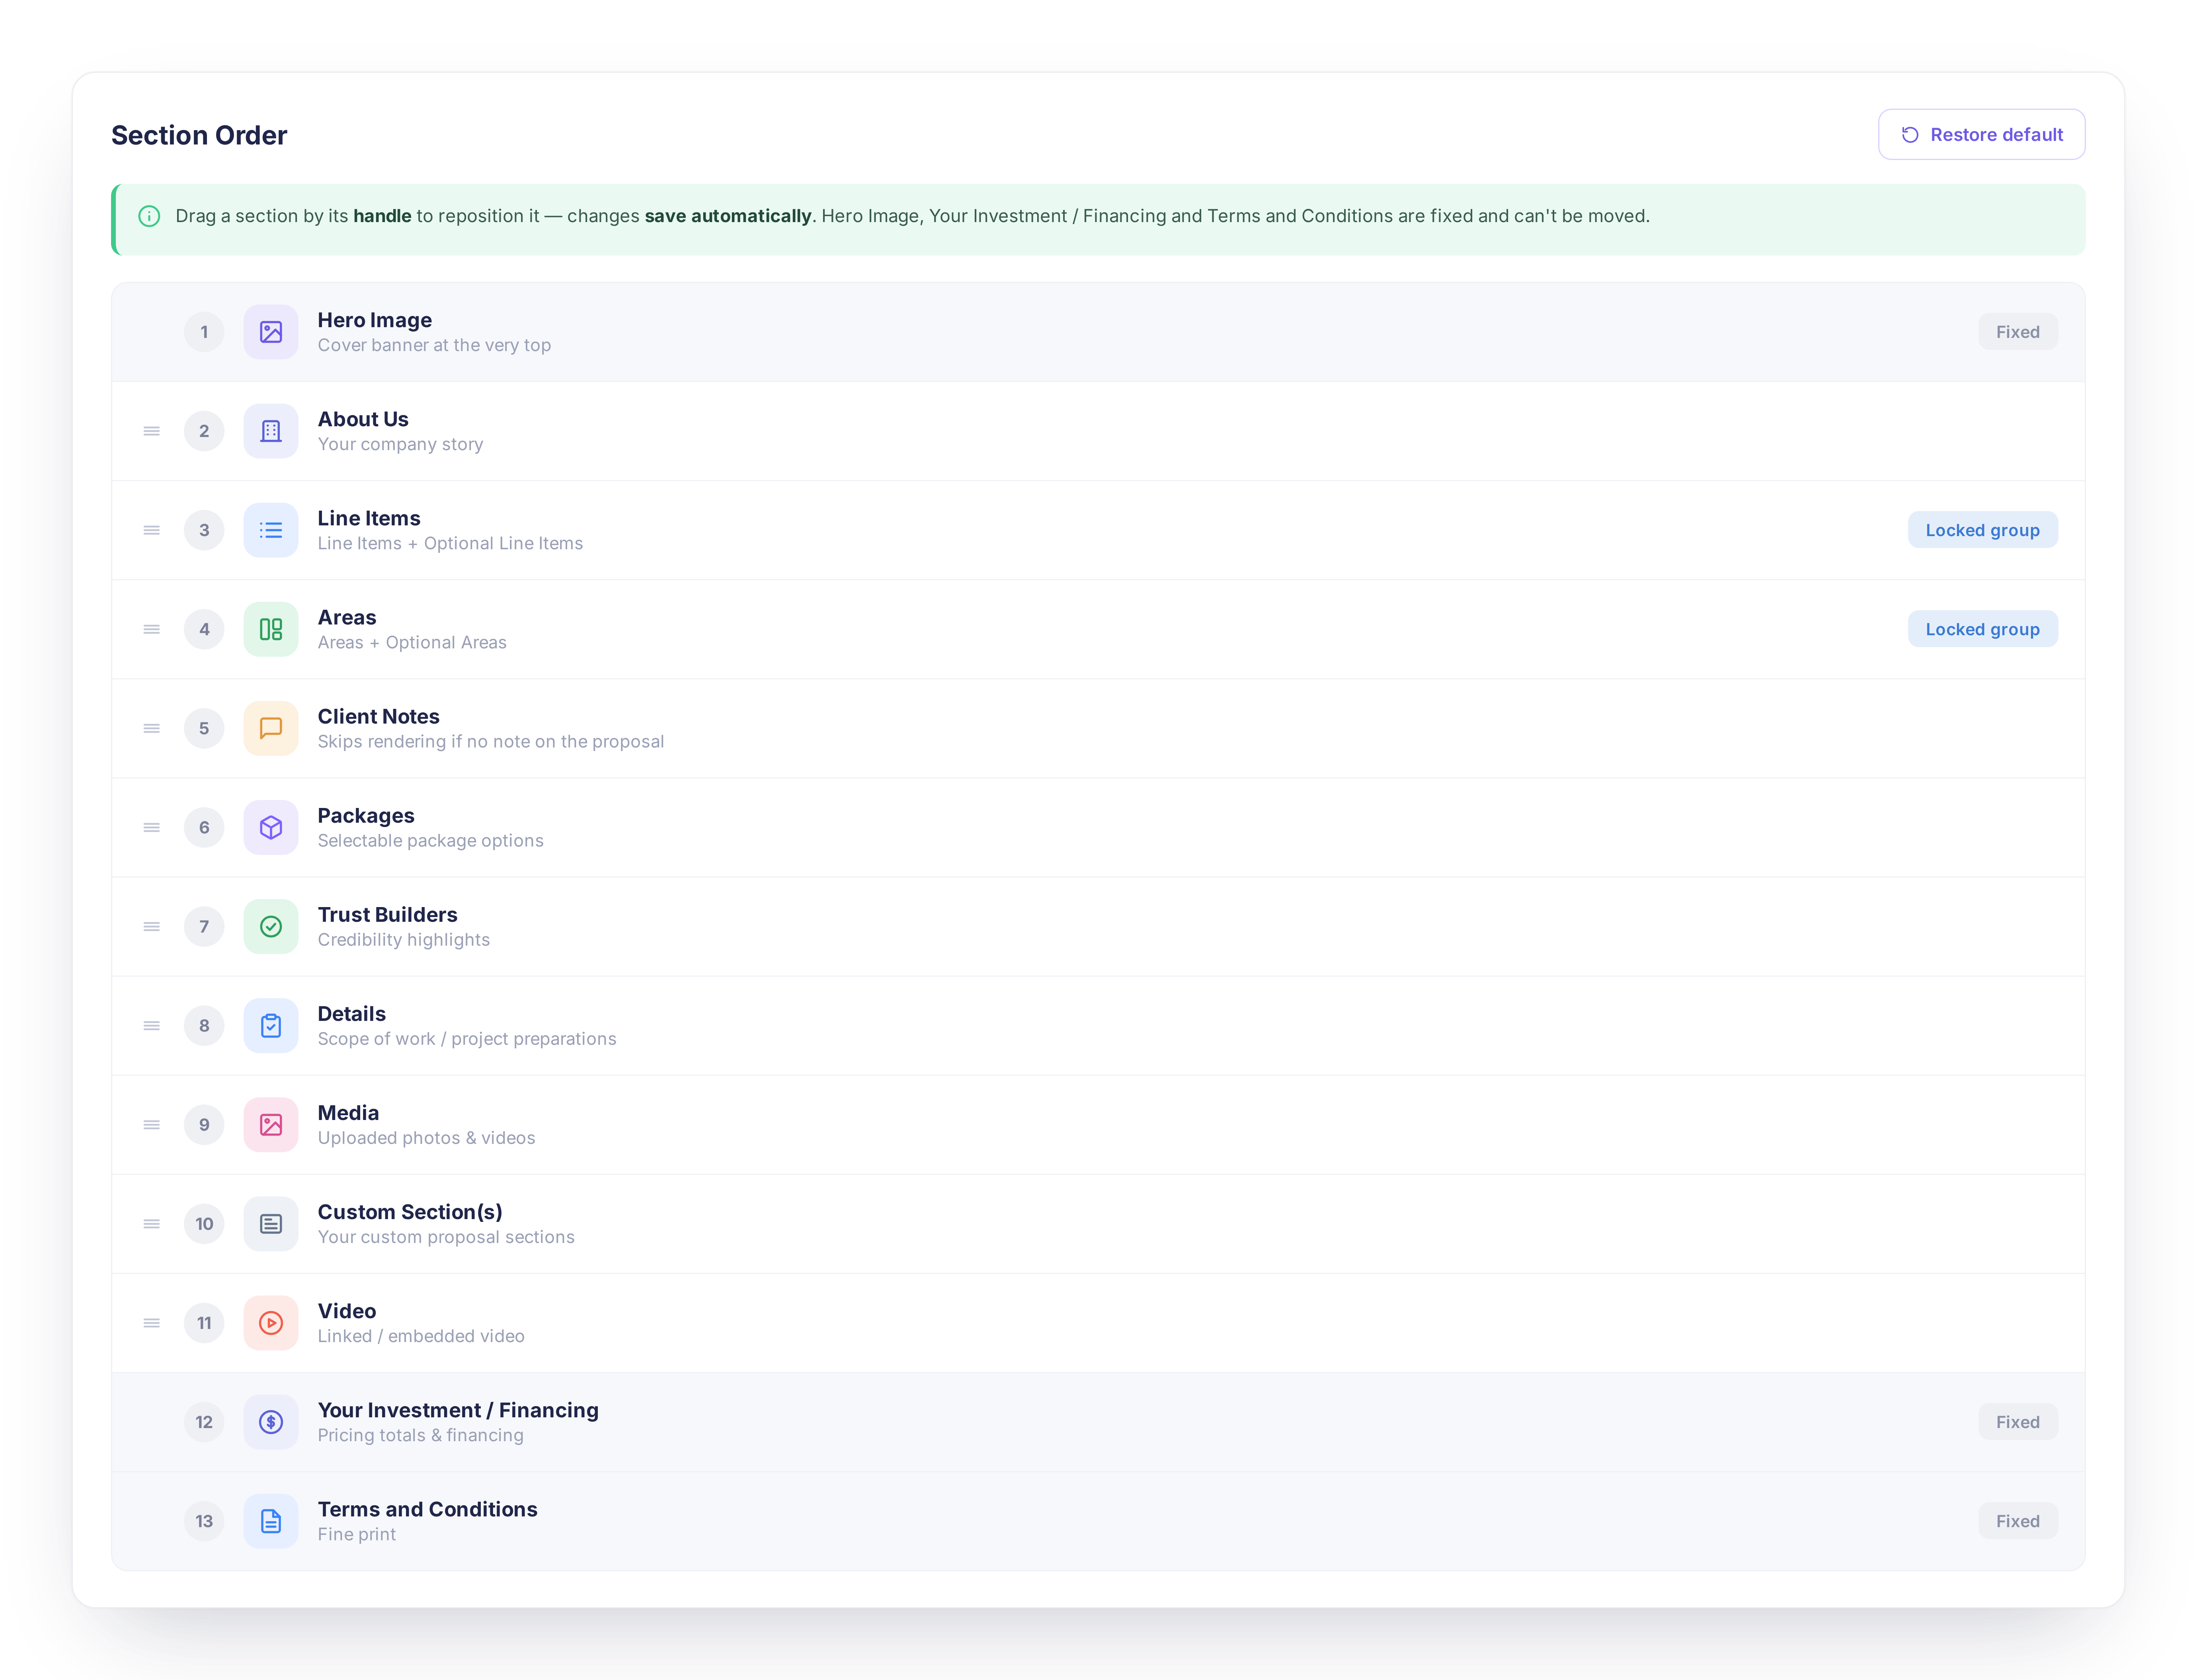Grab the Trust Builders drag handle

[152, 926]
